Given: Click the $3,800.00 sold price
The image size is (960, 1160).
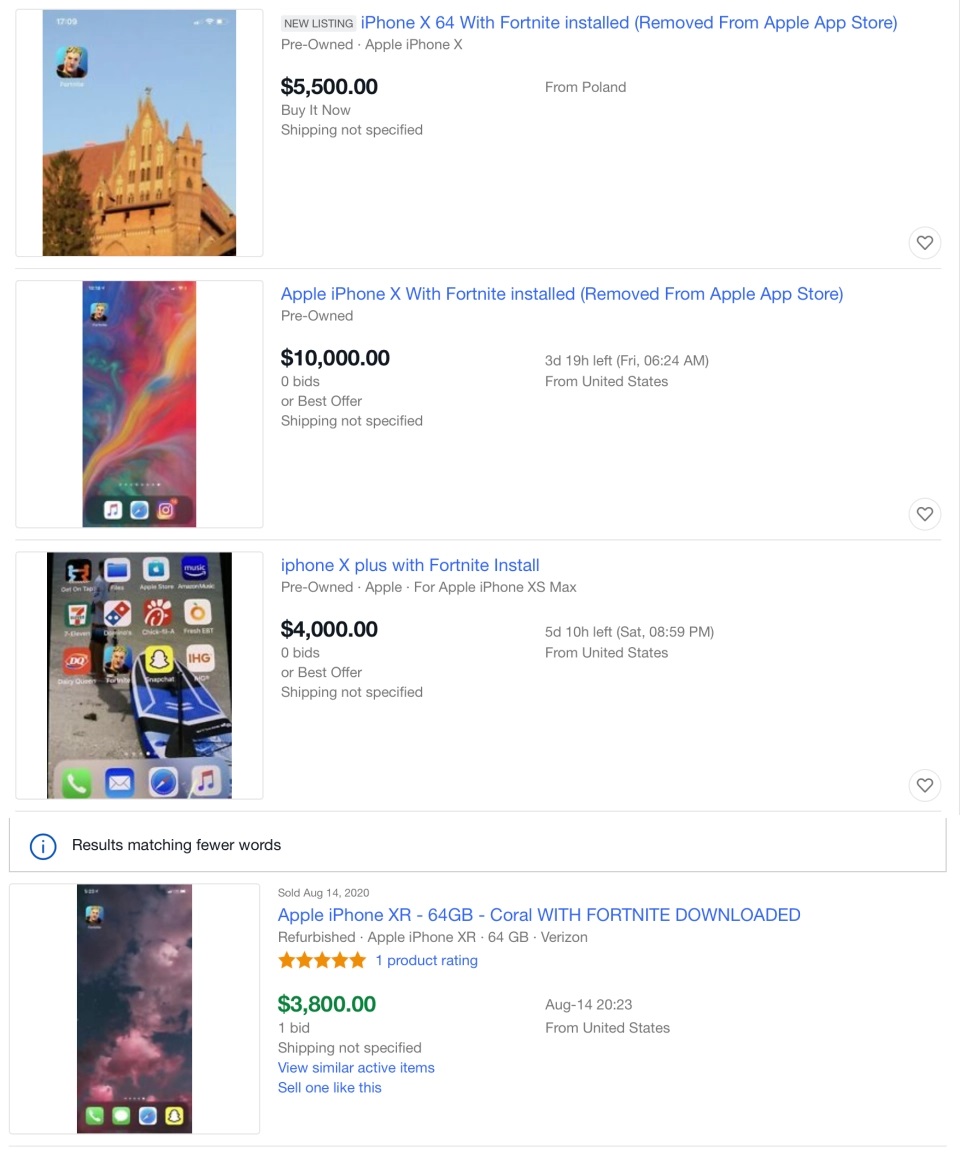Looking at the screenshot, I should click(326, 1004).
